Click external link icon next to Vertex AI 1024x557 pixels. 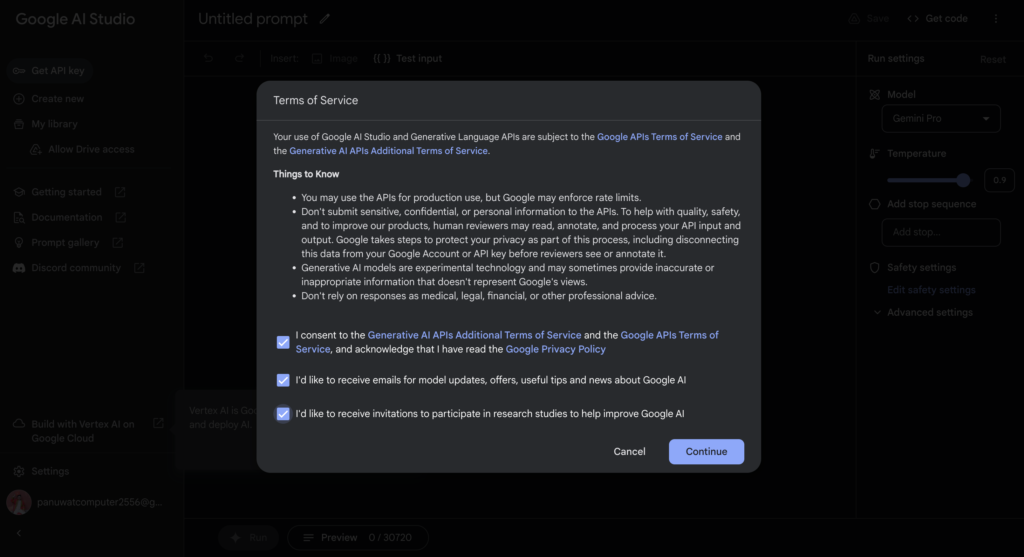click(x=158, y=424)
